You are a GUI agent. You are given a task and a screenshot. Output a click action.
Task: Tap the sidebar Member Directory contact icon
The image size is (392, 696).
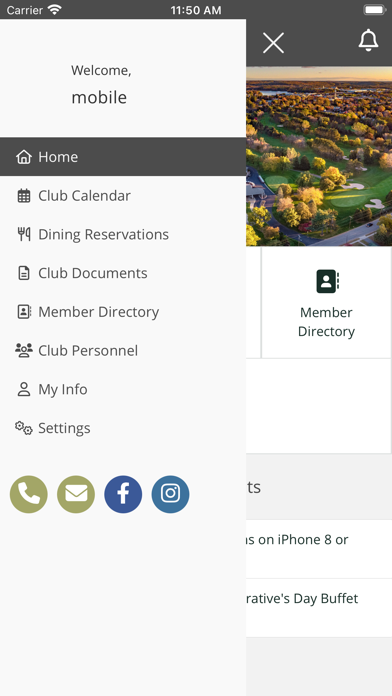pyautogui.click(x=24, y=312)
